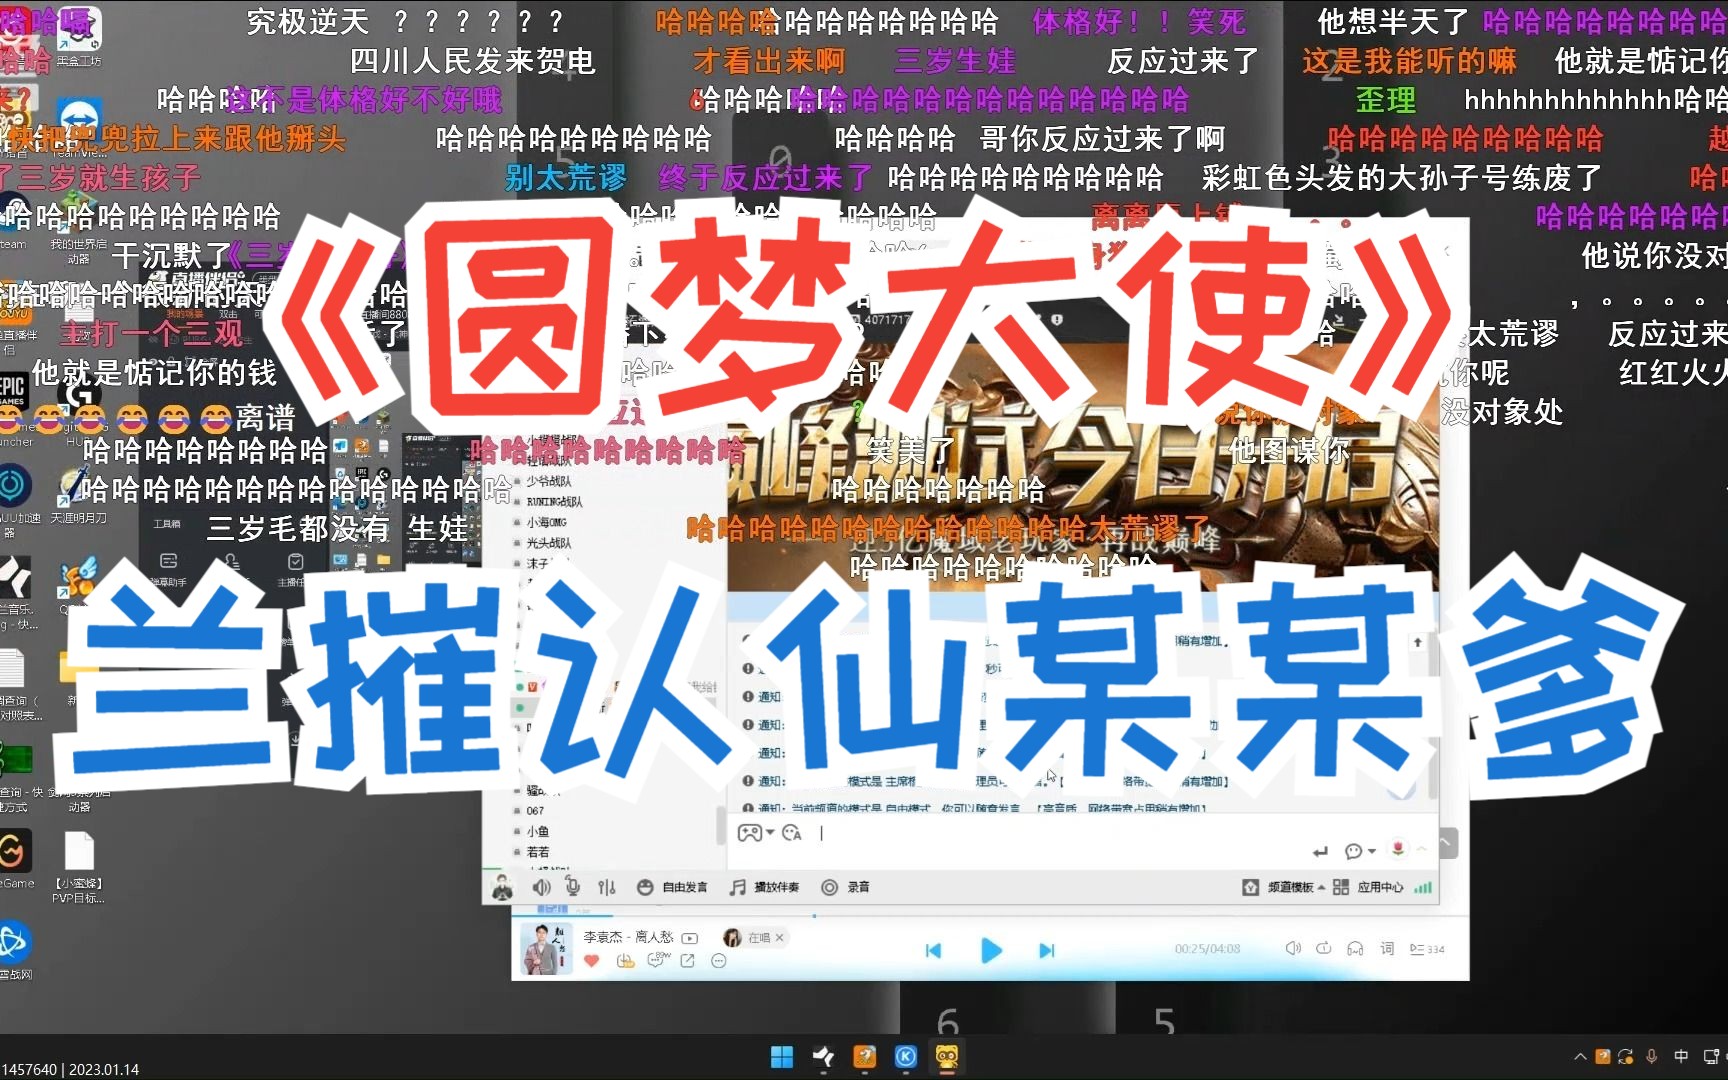Click the album cover thumbnail for 离人愁
Viewport: 1728px width, 1080px height.
tap(546, 948)
